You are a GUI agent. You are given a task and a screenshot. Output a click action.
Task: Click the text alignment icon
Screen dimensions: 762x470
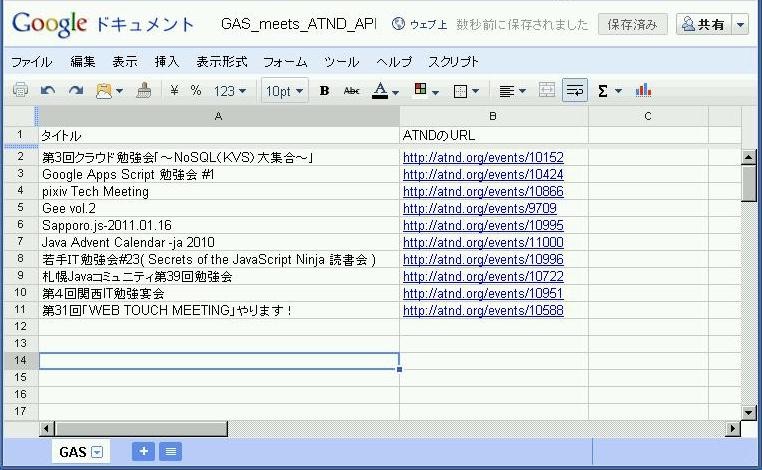(507, 91)
